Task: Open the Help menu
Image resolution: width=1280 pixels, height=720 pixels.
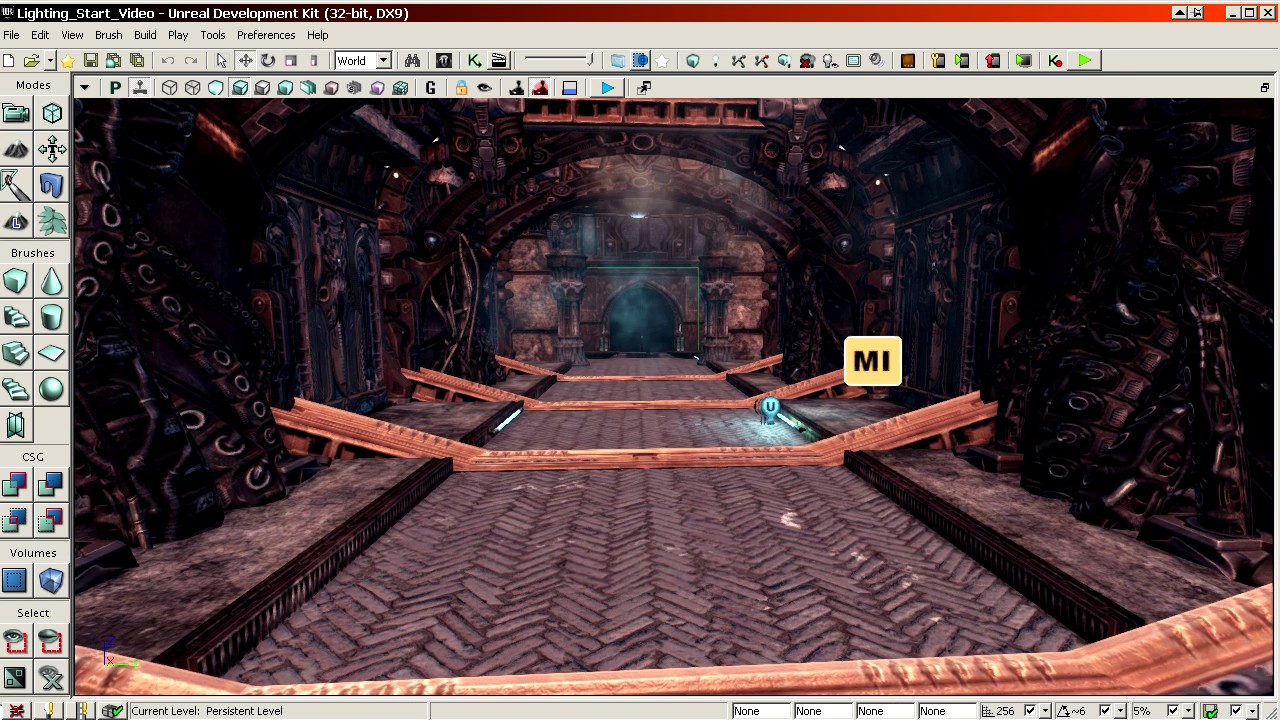Action: [317, 35]
